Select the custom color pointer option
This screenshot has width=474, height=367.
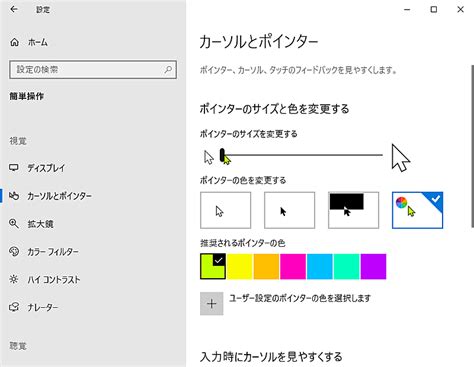click(x=417, y=210)
